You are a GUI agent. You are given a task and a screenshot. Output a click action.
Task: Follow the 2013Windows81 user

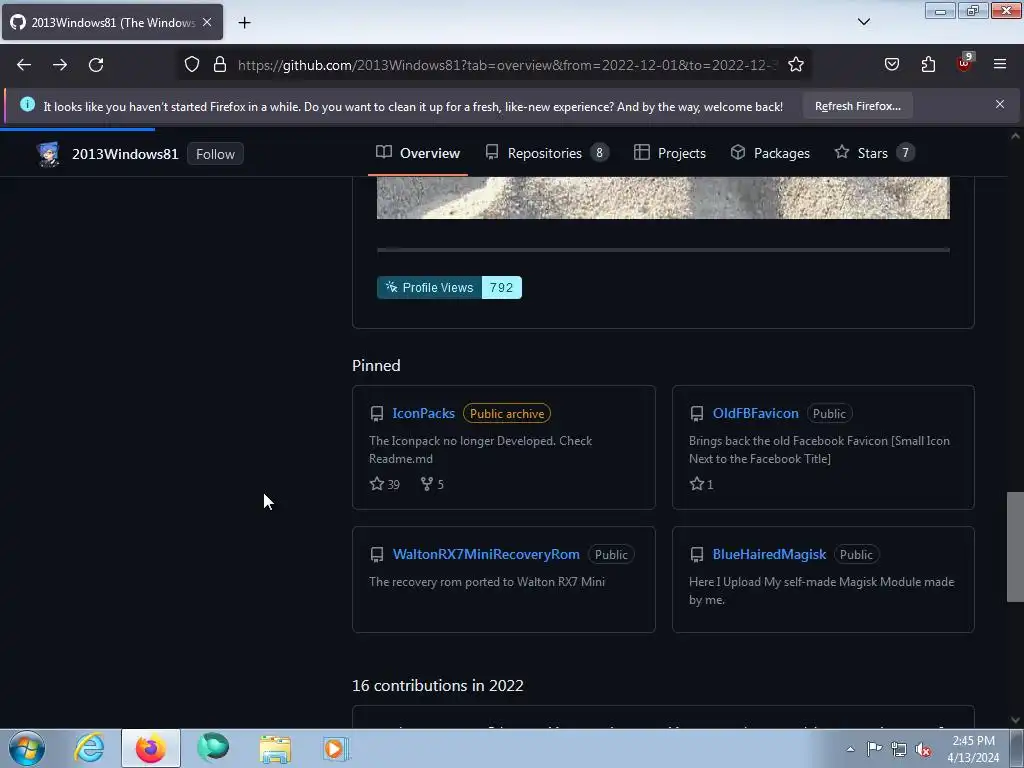click(x=216, y=154)
